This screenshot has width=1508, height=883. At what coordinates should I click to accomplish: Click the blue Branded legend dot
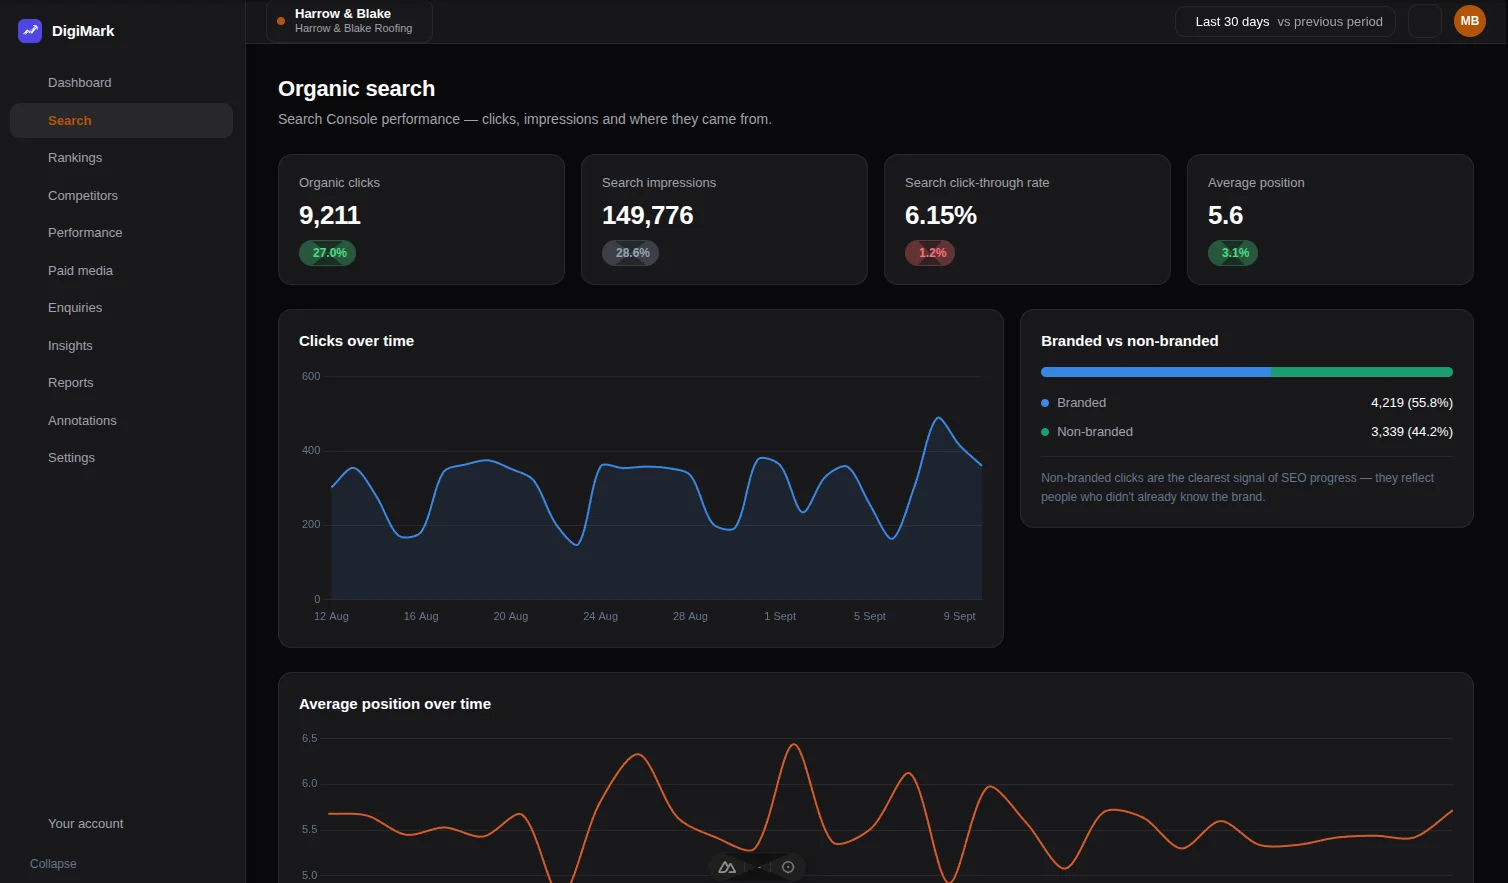coord(1045,403)
